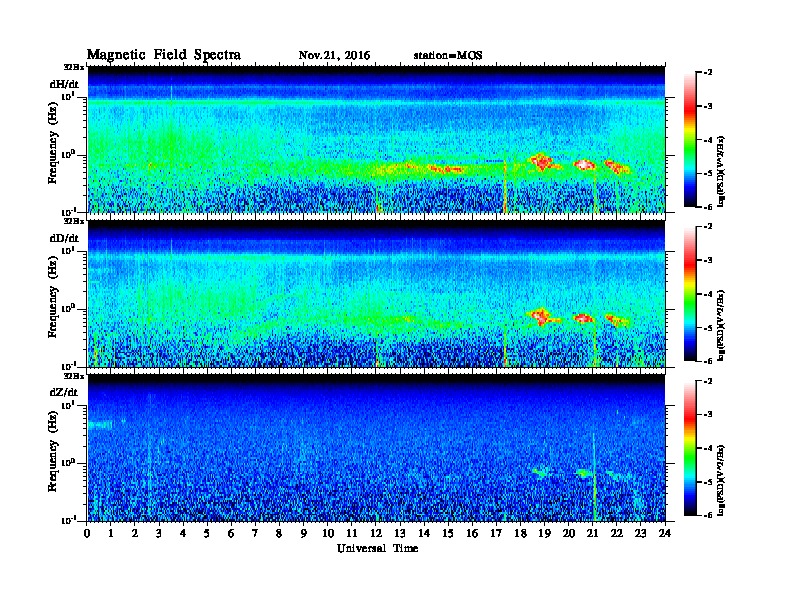792x612 pixels.
Task: Select the date label "Nov. 21, 2016"
Action: 334,55
